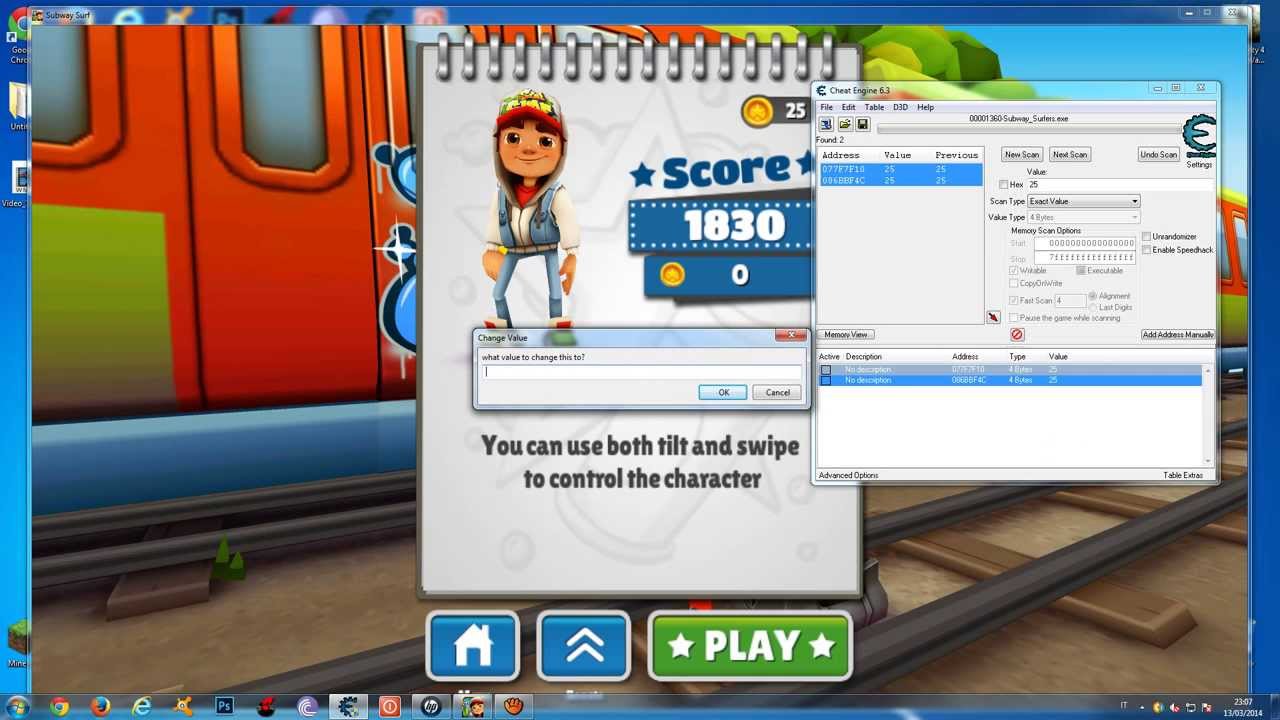Viewport: 1280px width, 720px height.
Task: Open the Value Type dropdown
Action: tap(1084, 217)
